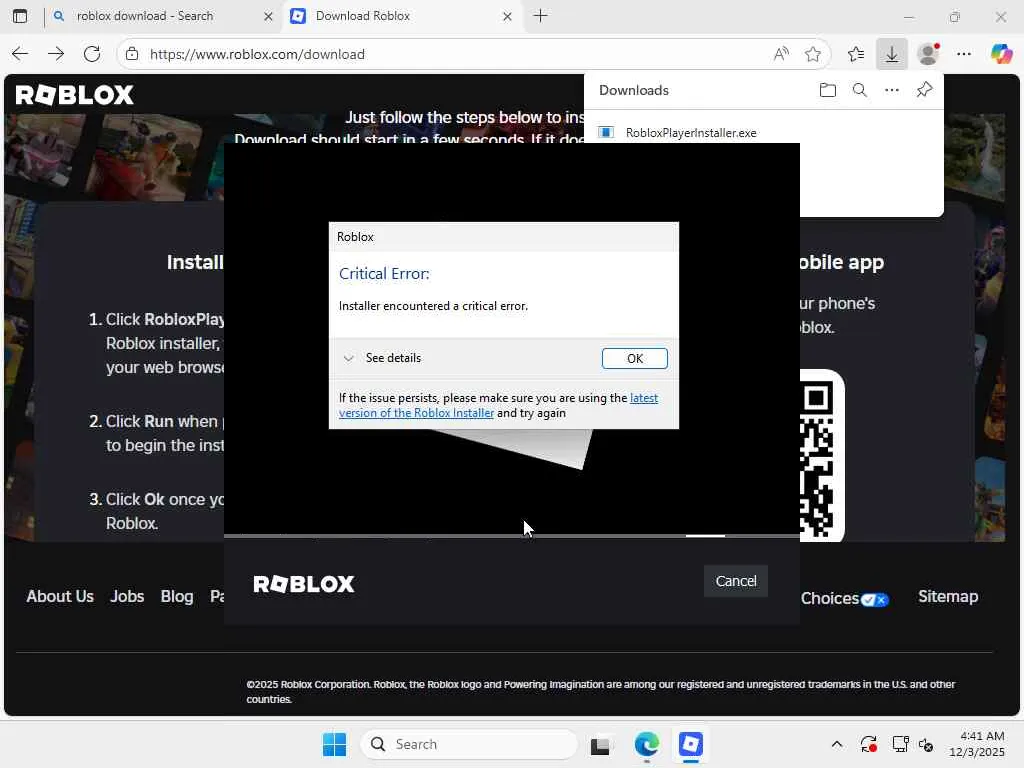Open the Favorites list icon
The image size is (1024, 768).
coord(856,54)
